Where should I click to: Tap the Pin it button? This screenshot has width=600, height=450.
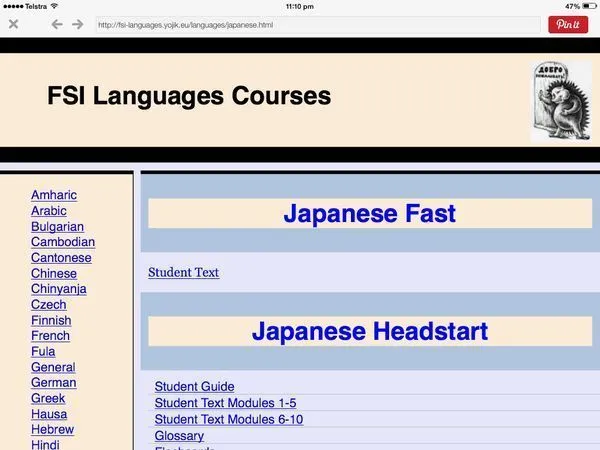(x=568, y=24)
